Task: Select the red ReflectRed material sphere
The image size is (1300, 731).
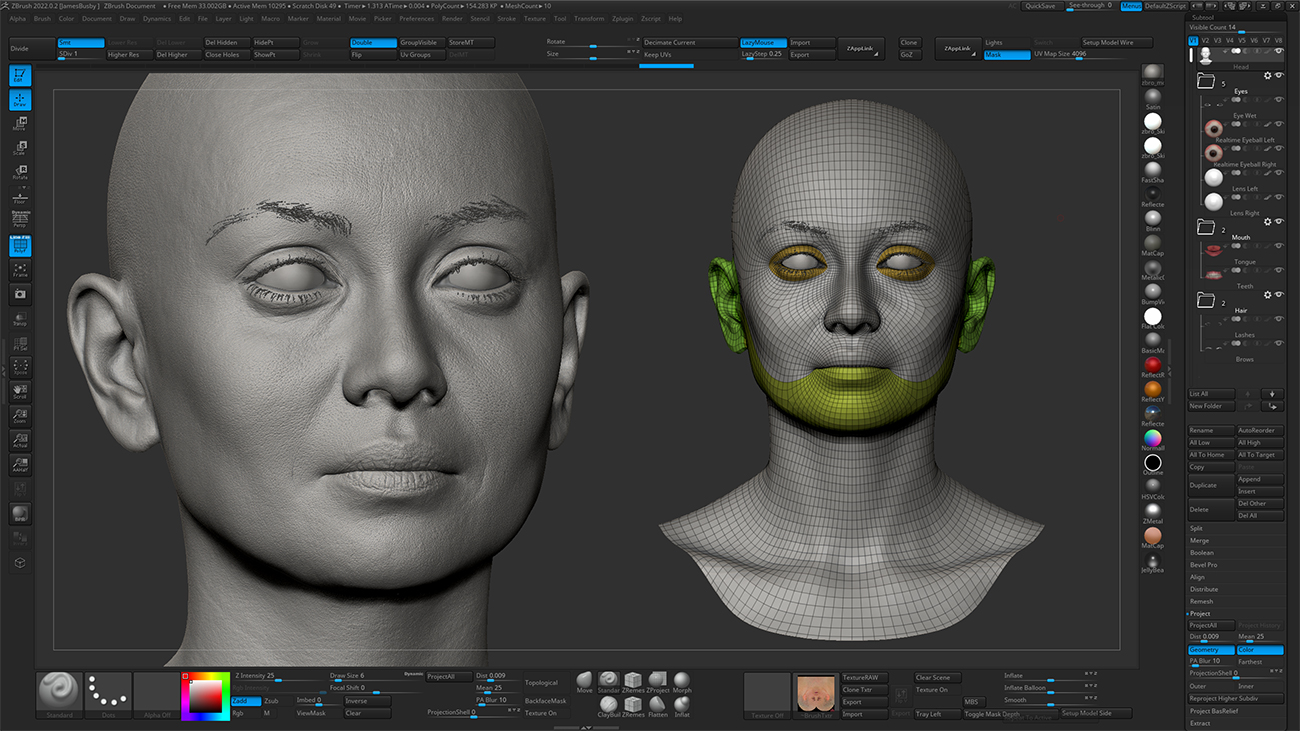Action: click(1153, 366)
